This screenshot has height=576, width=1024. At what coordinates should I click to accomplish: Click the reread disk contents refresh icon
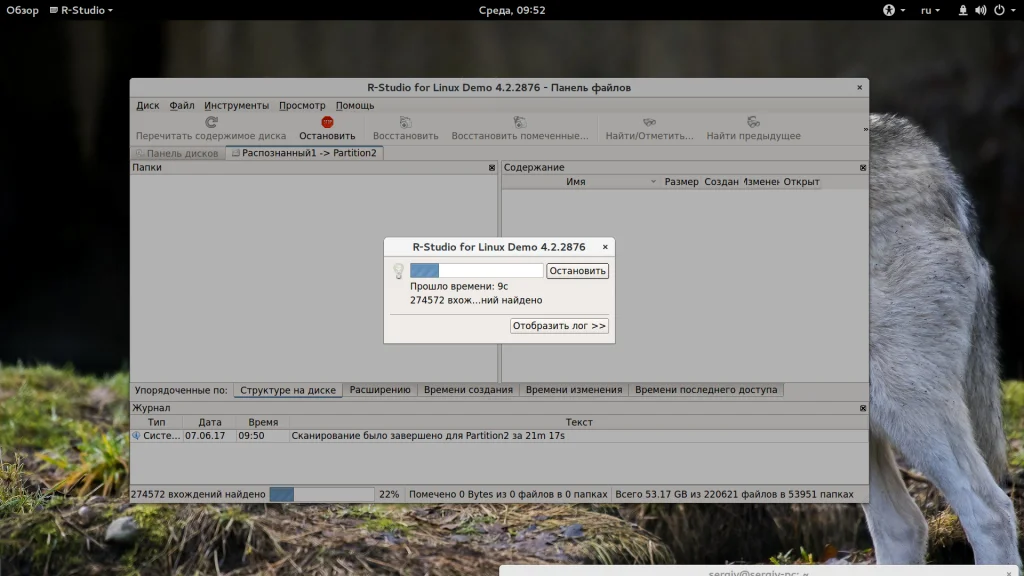pyautogui.click(x=211, y=122)
